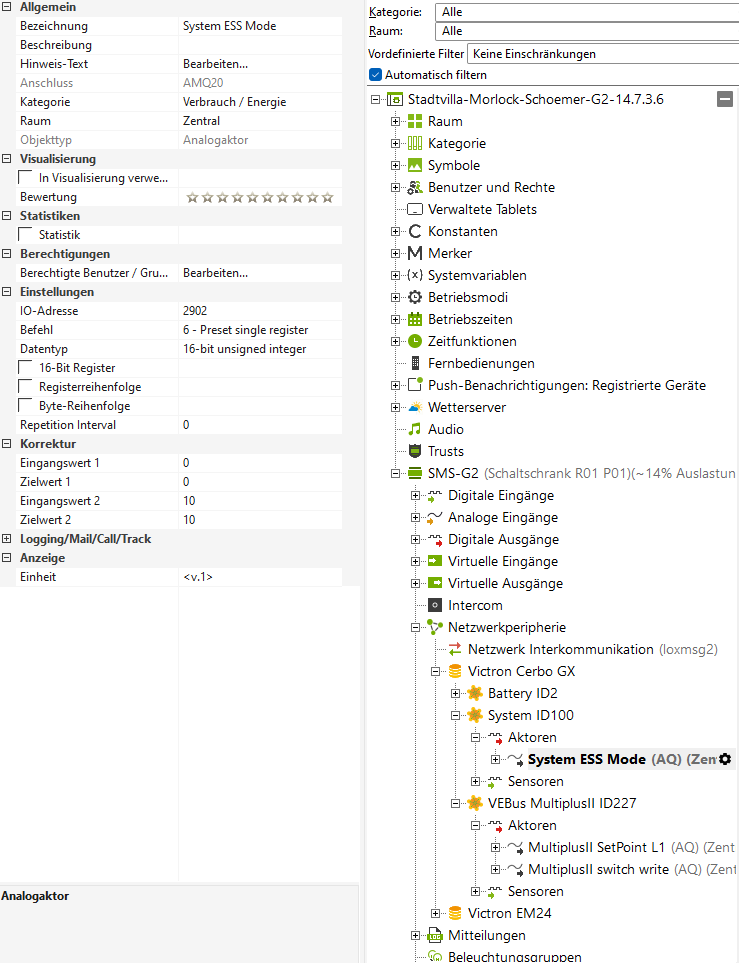Screen dimensions: 739x963
Task: Click the Netzwerk Interkommunikation arrows icon
Action: (455, 649)
